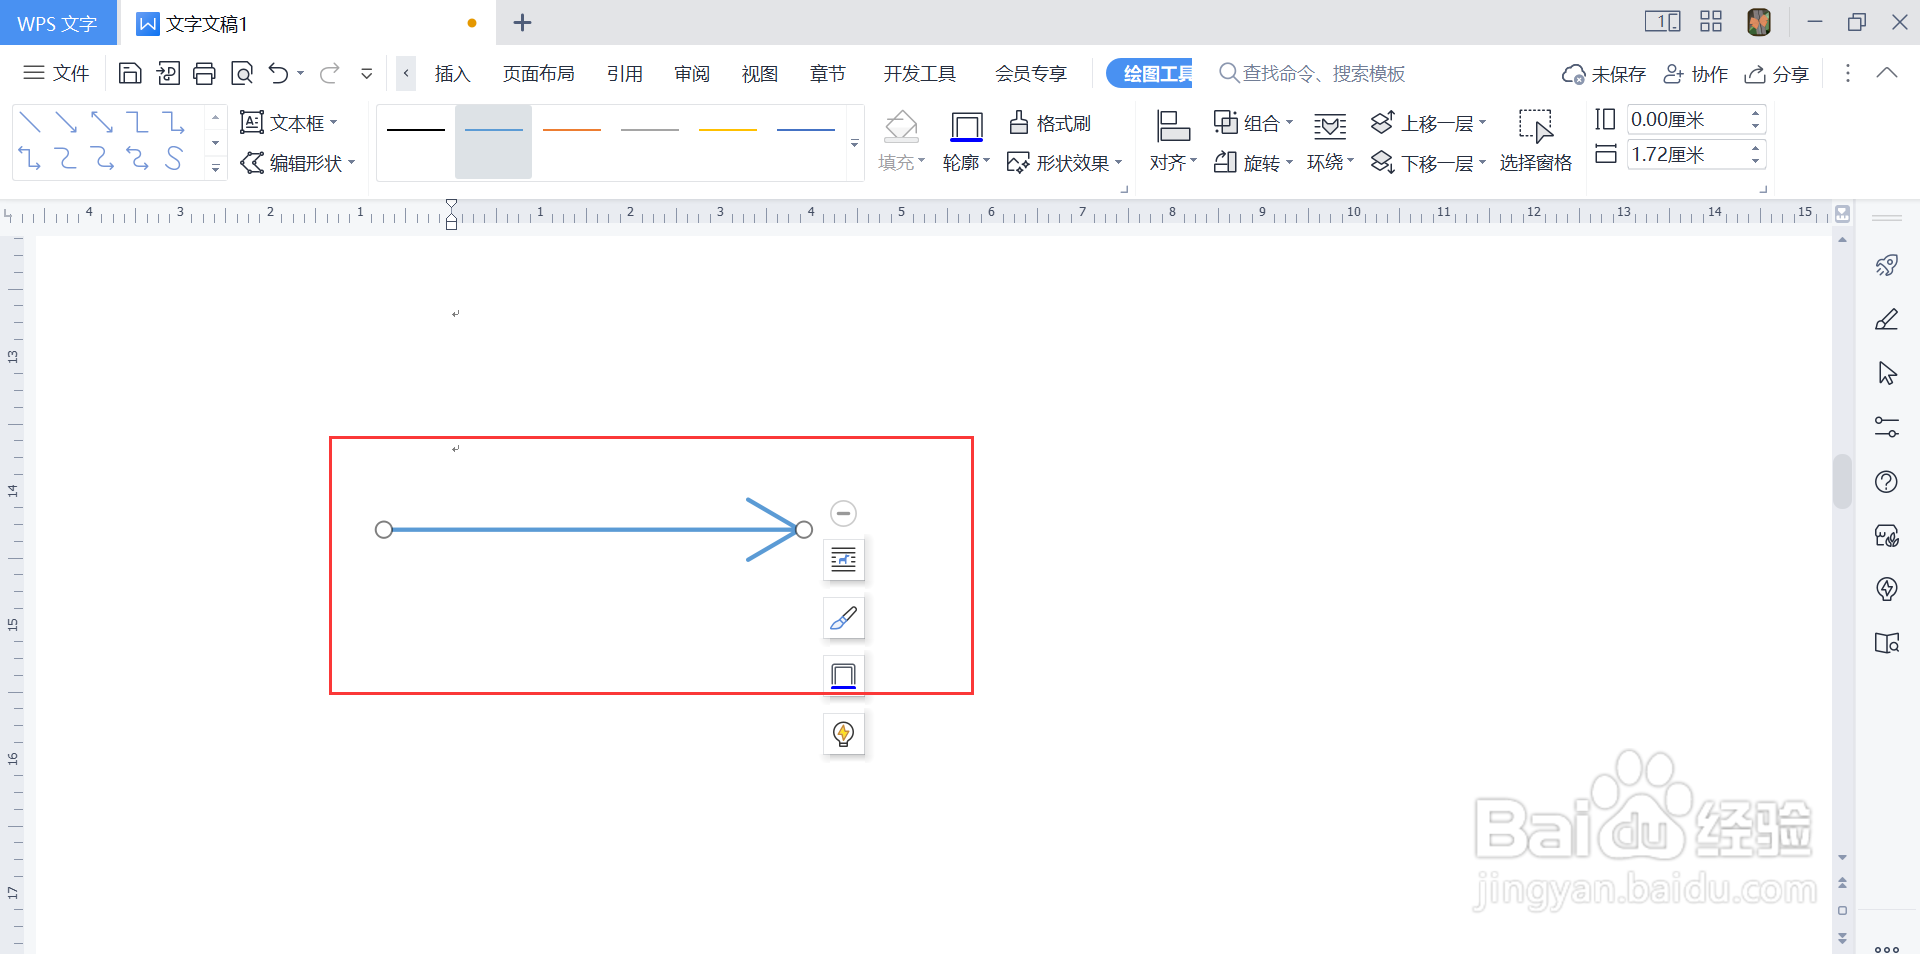Click the Undo arrow icon
Image resolution: width=1920 pixels, height=954 pixels.
tap(279, 73)
